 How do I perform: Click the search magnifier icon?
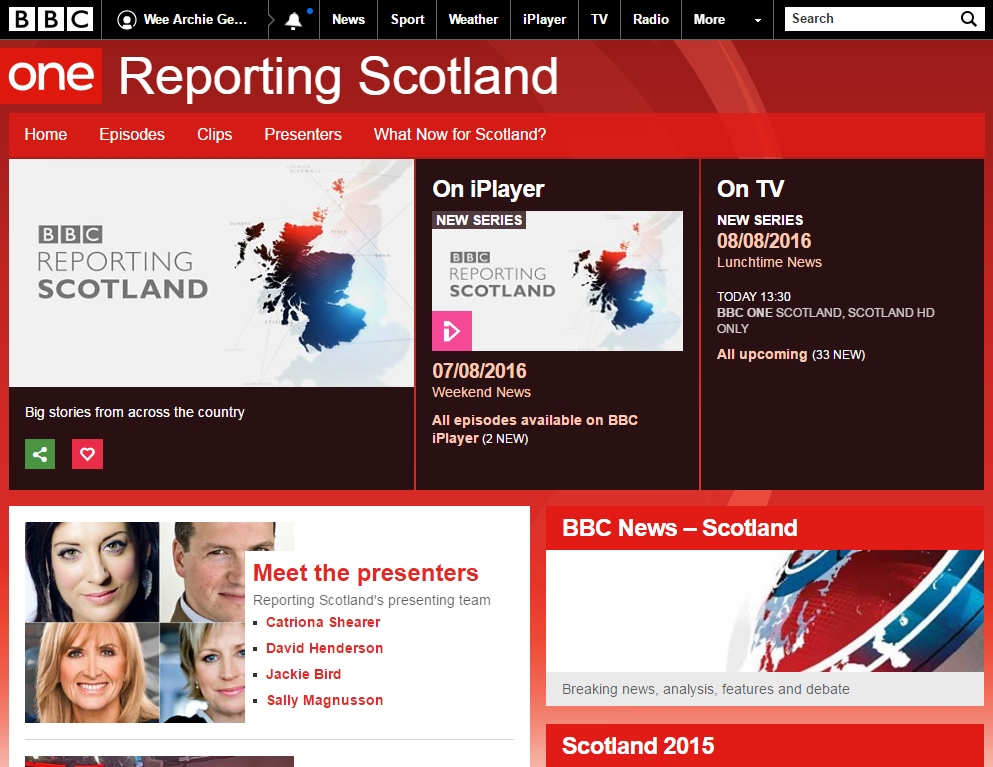968,19
